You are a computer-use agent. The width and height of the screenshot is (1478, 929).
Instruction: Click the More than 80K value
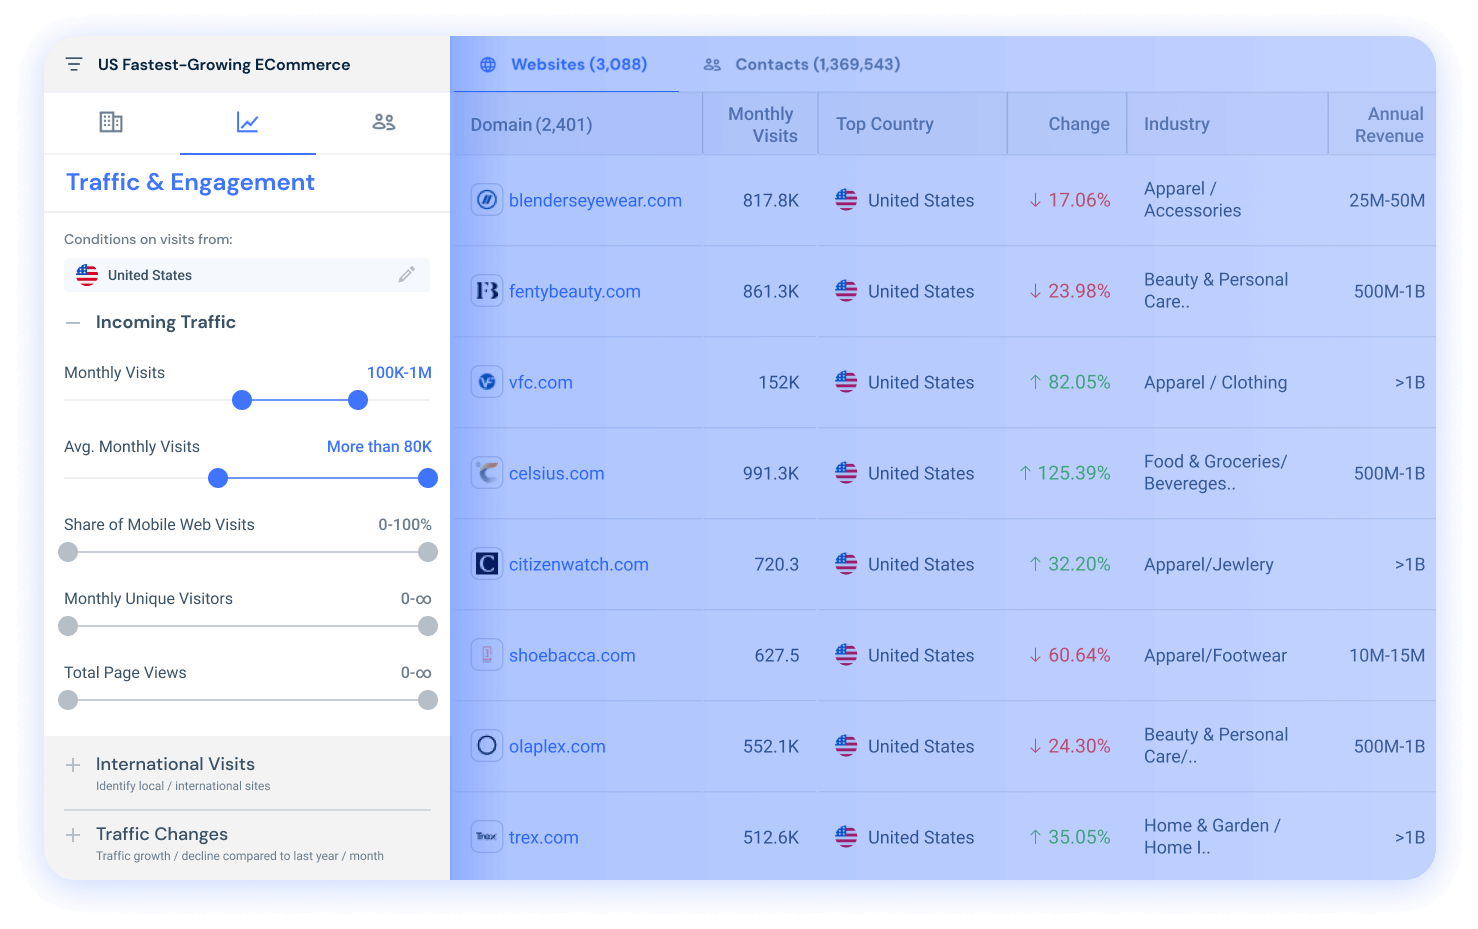pyautogui.click(x=379, y=446)
